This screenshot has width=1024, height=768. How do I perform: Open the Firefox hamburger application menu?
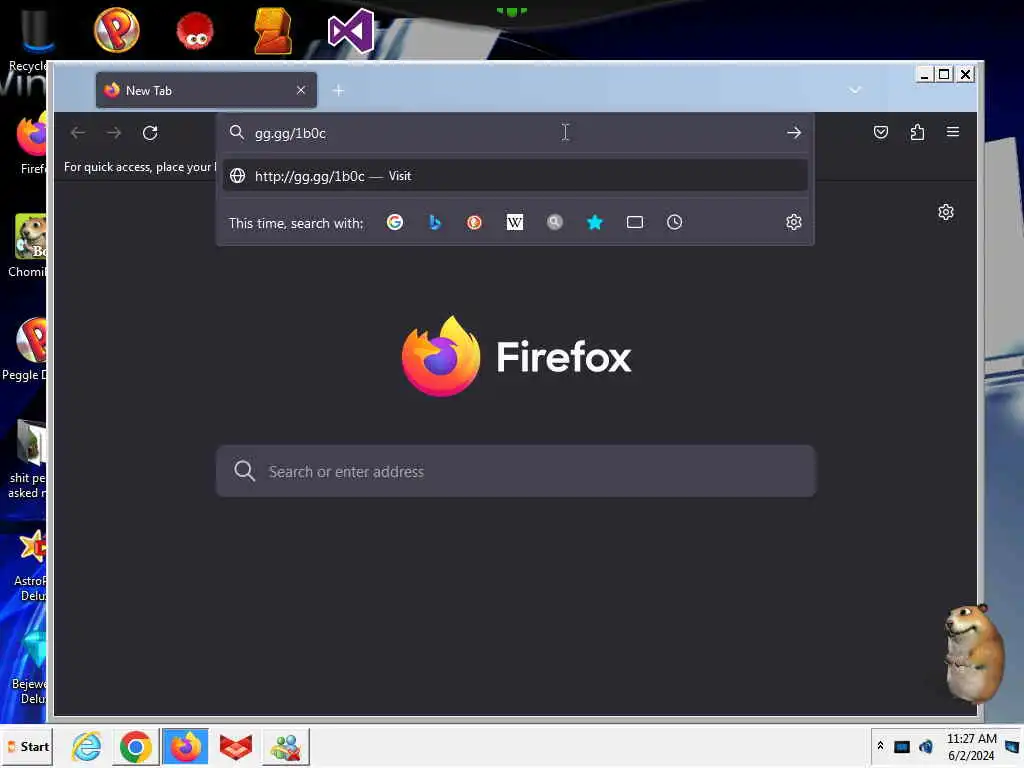(953, 132)
